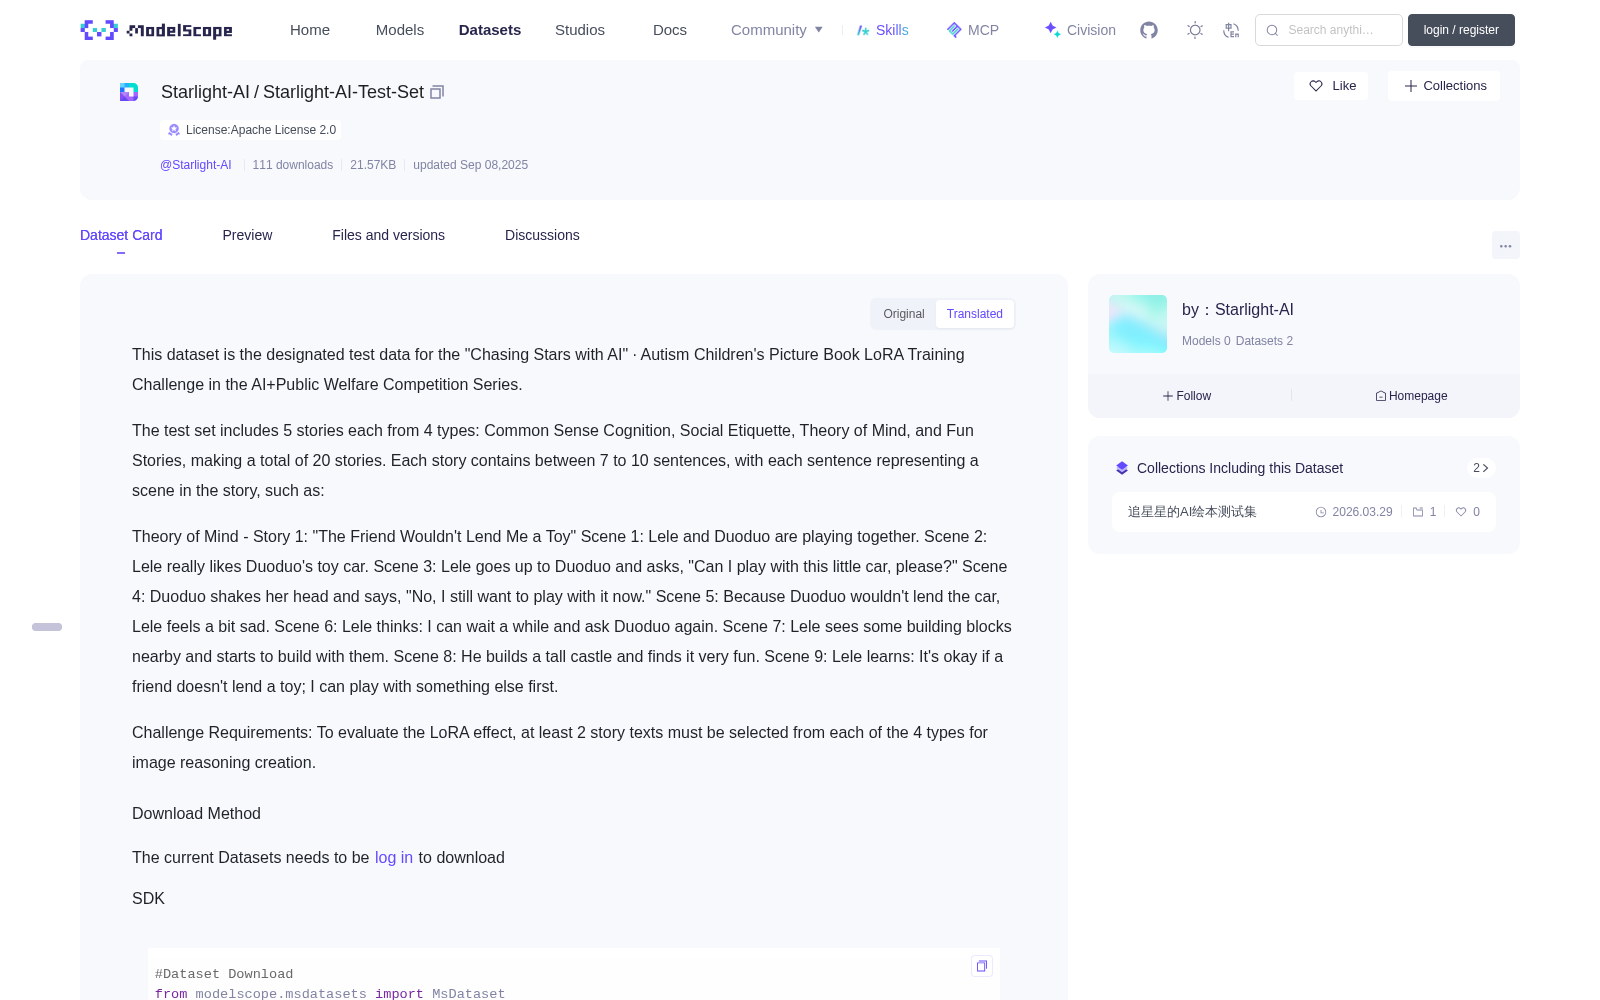
Task: Copy the SDK code snippet
Action: (982, 966)
